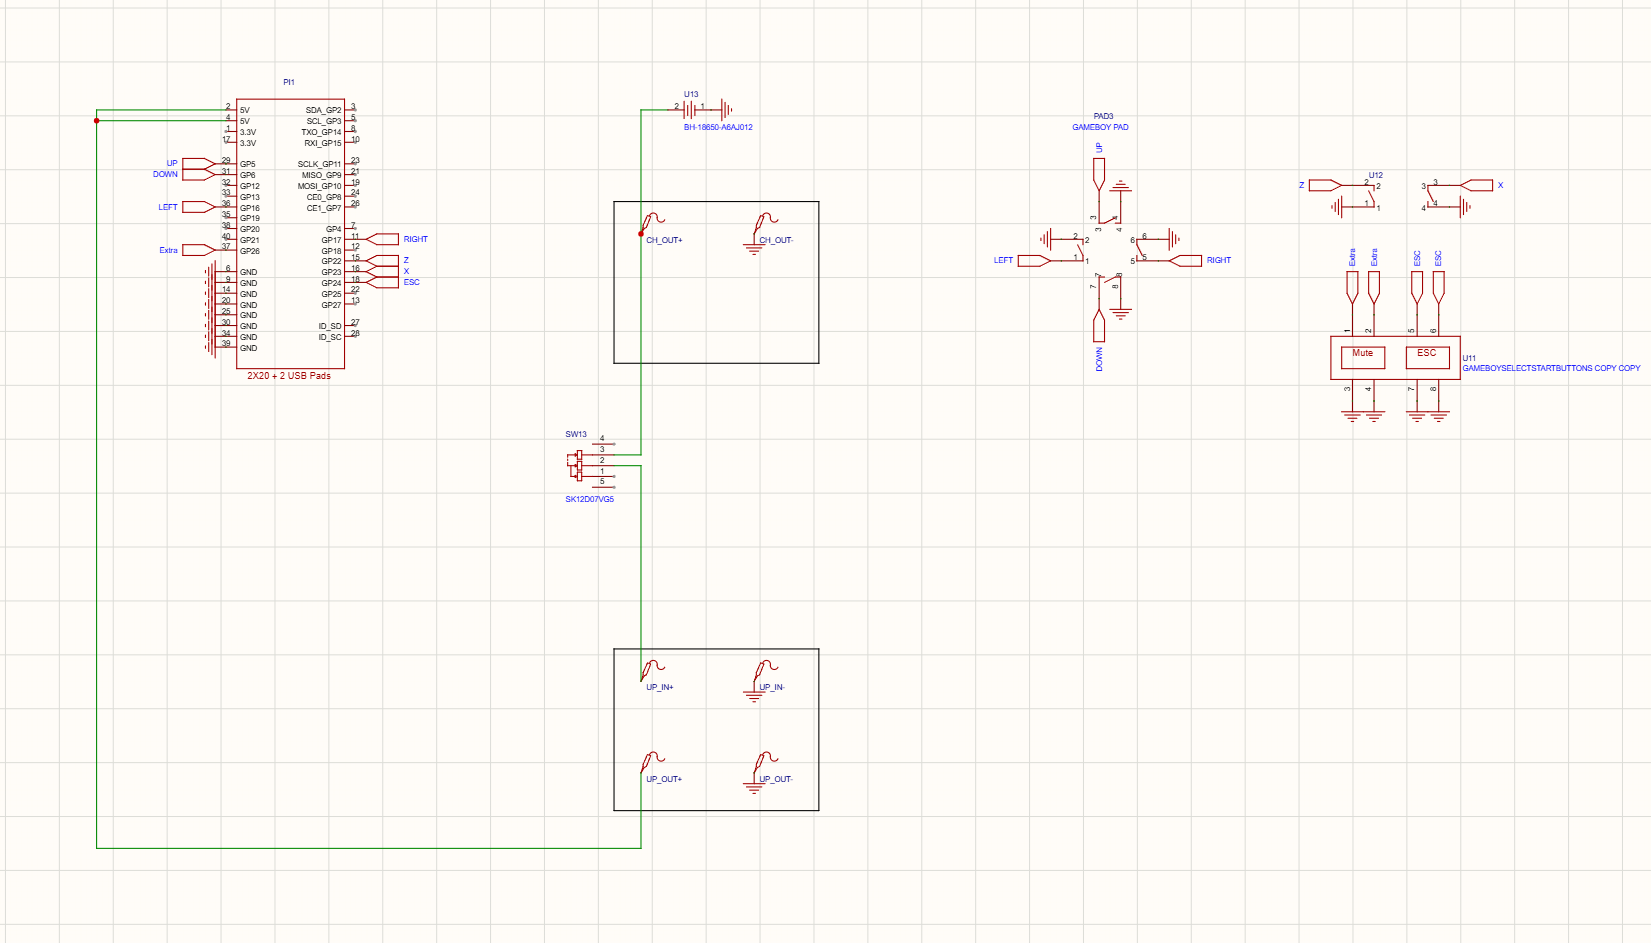Viewport: 1651px width, 943px height.
Task: Click the UP_IN- test pad
Action: 765,669
